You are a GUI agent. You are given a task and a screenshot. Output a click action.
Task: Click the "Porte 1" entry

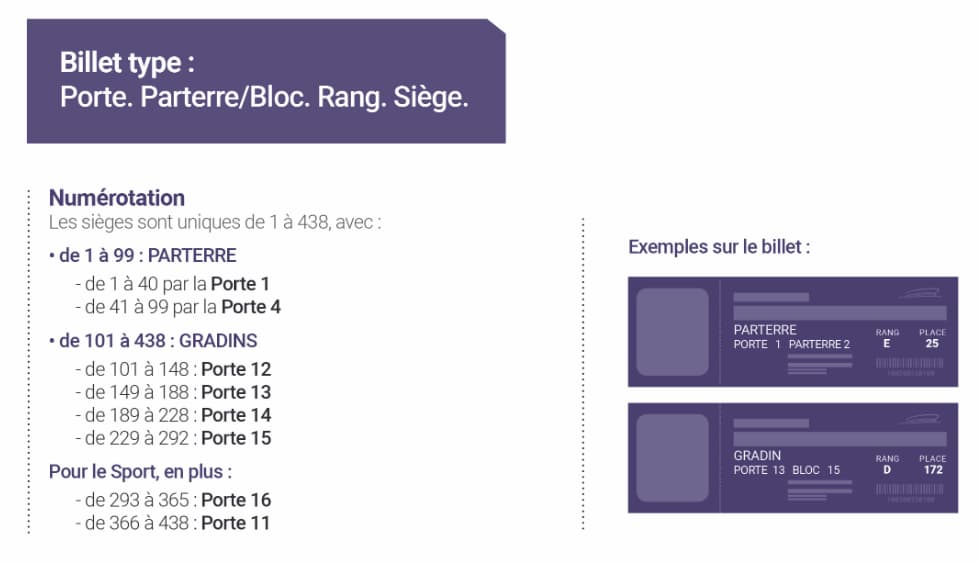(x=240, y=284)
